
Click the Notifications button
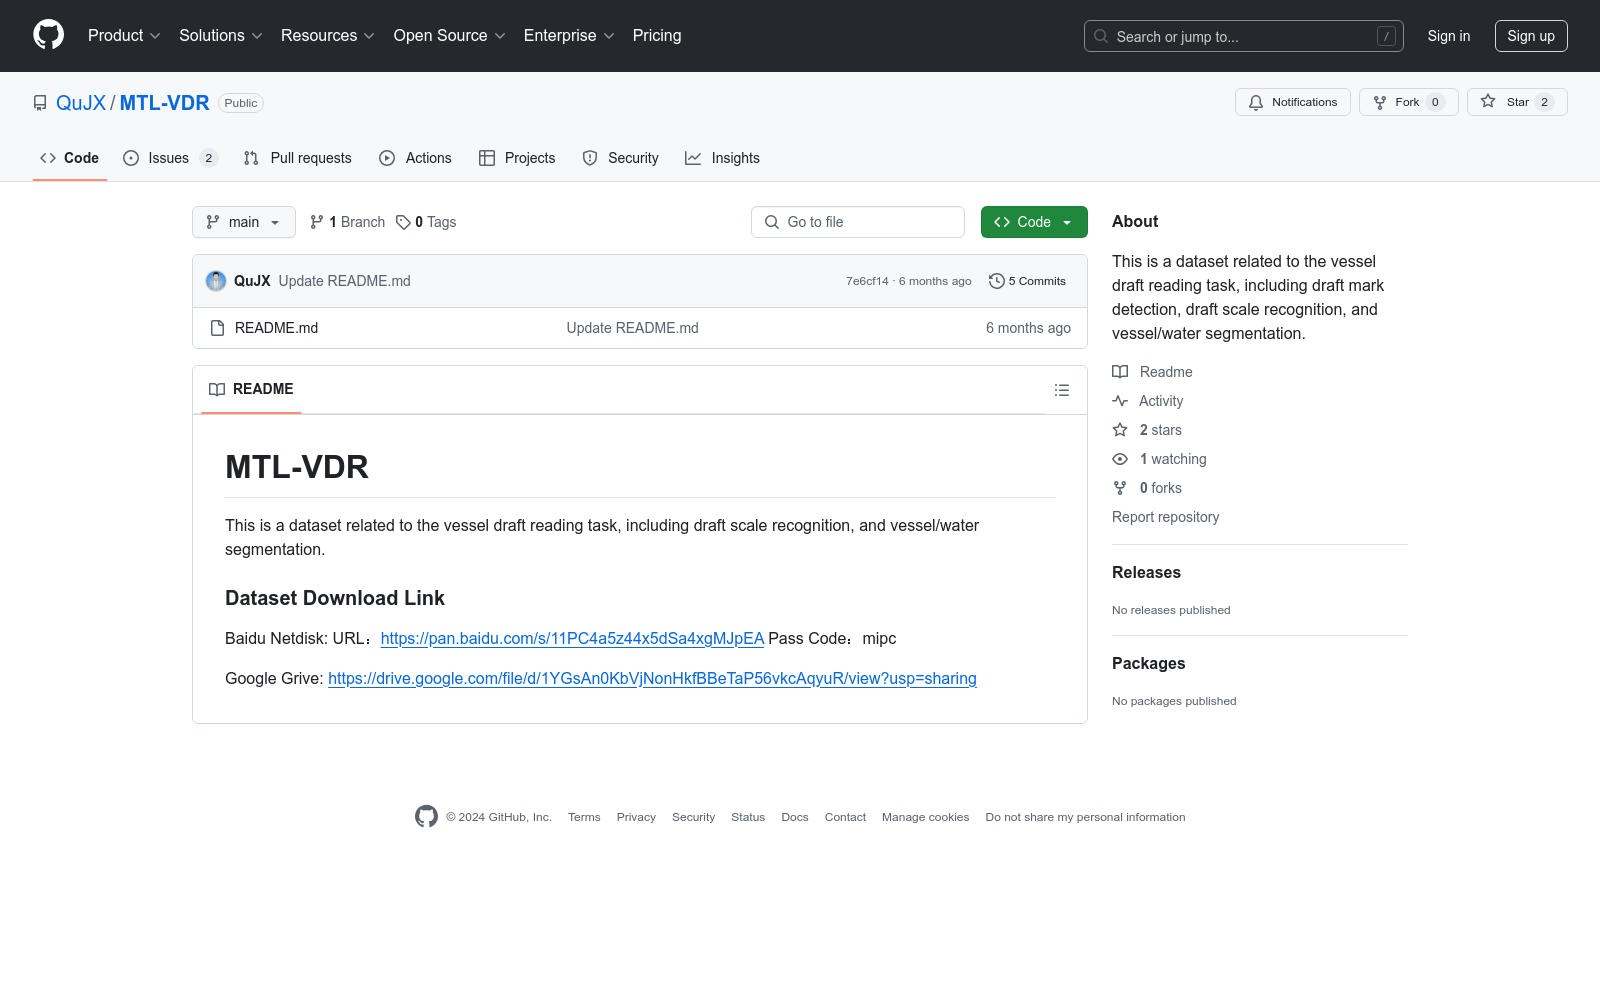1293,102
